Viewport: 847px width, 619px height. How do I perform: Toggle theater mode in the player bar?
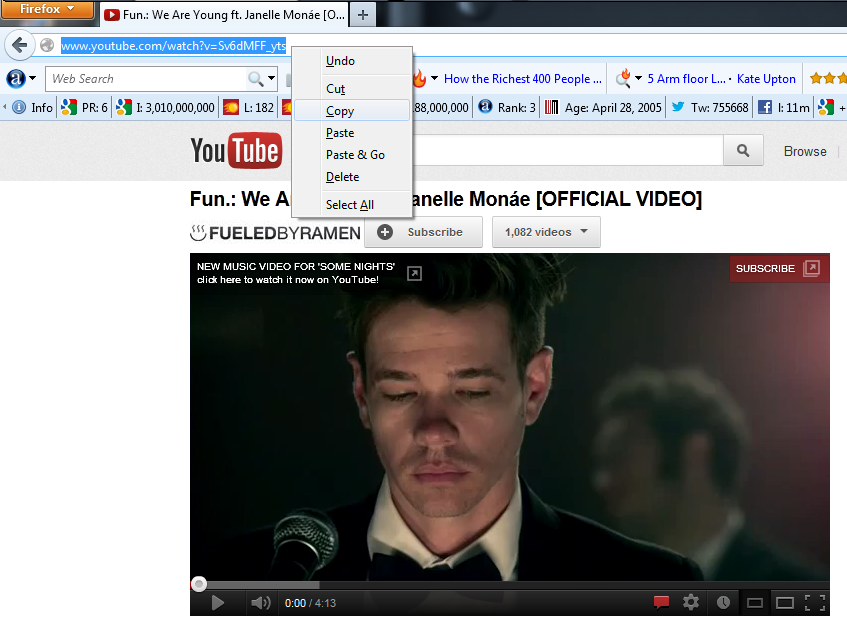tap(783, 602)
